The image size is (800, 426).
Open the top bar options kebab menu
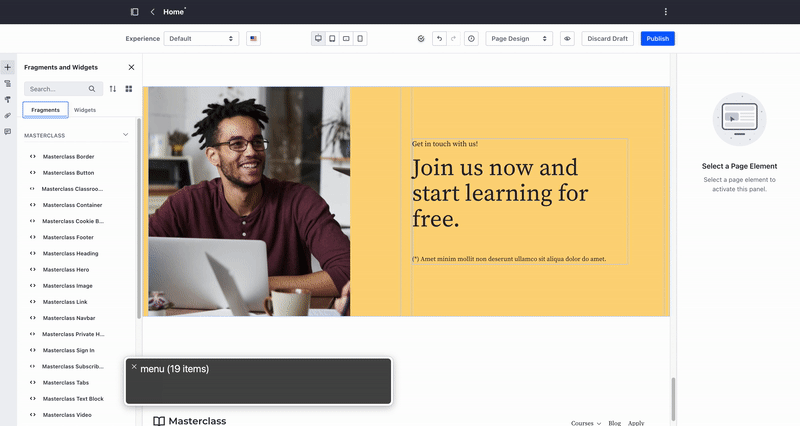point(665,12)
